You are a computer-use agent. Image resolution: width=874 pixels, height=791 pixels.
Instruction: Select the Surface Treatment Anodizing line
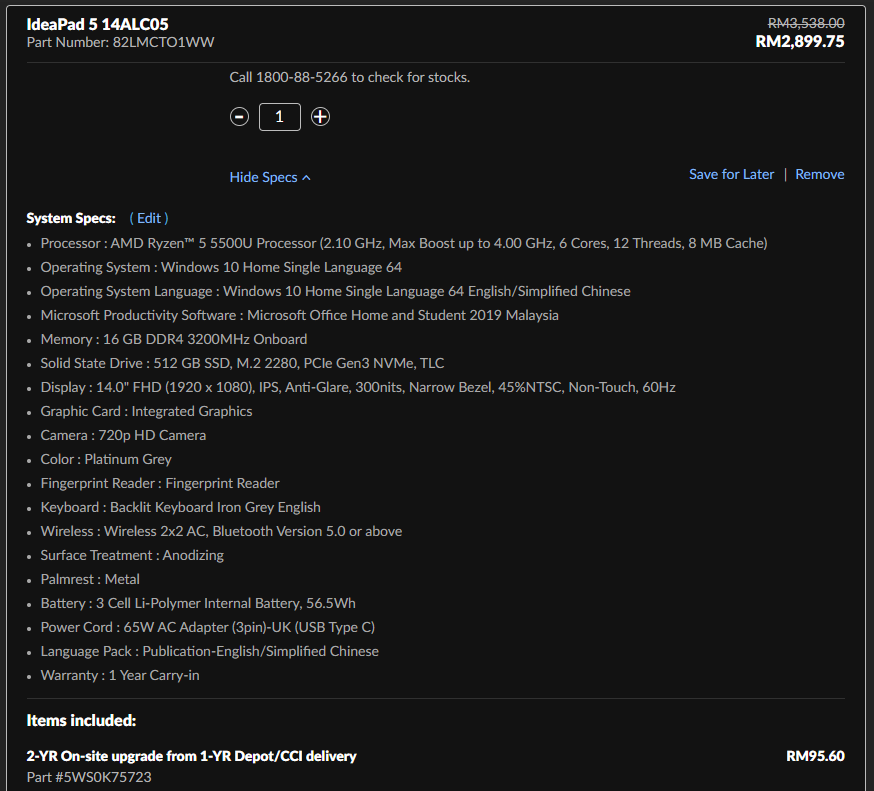click(x=132, y=555)
